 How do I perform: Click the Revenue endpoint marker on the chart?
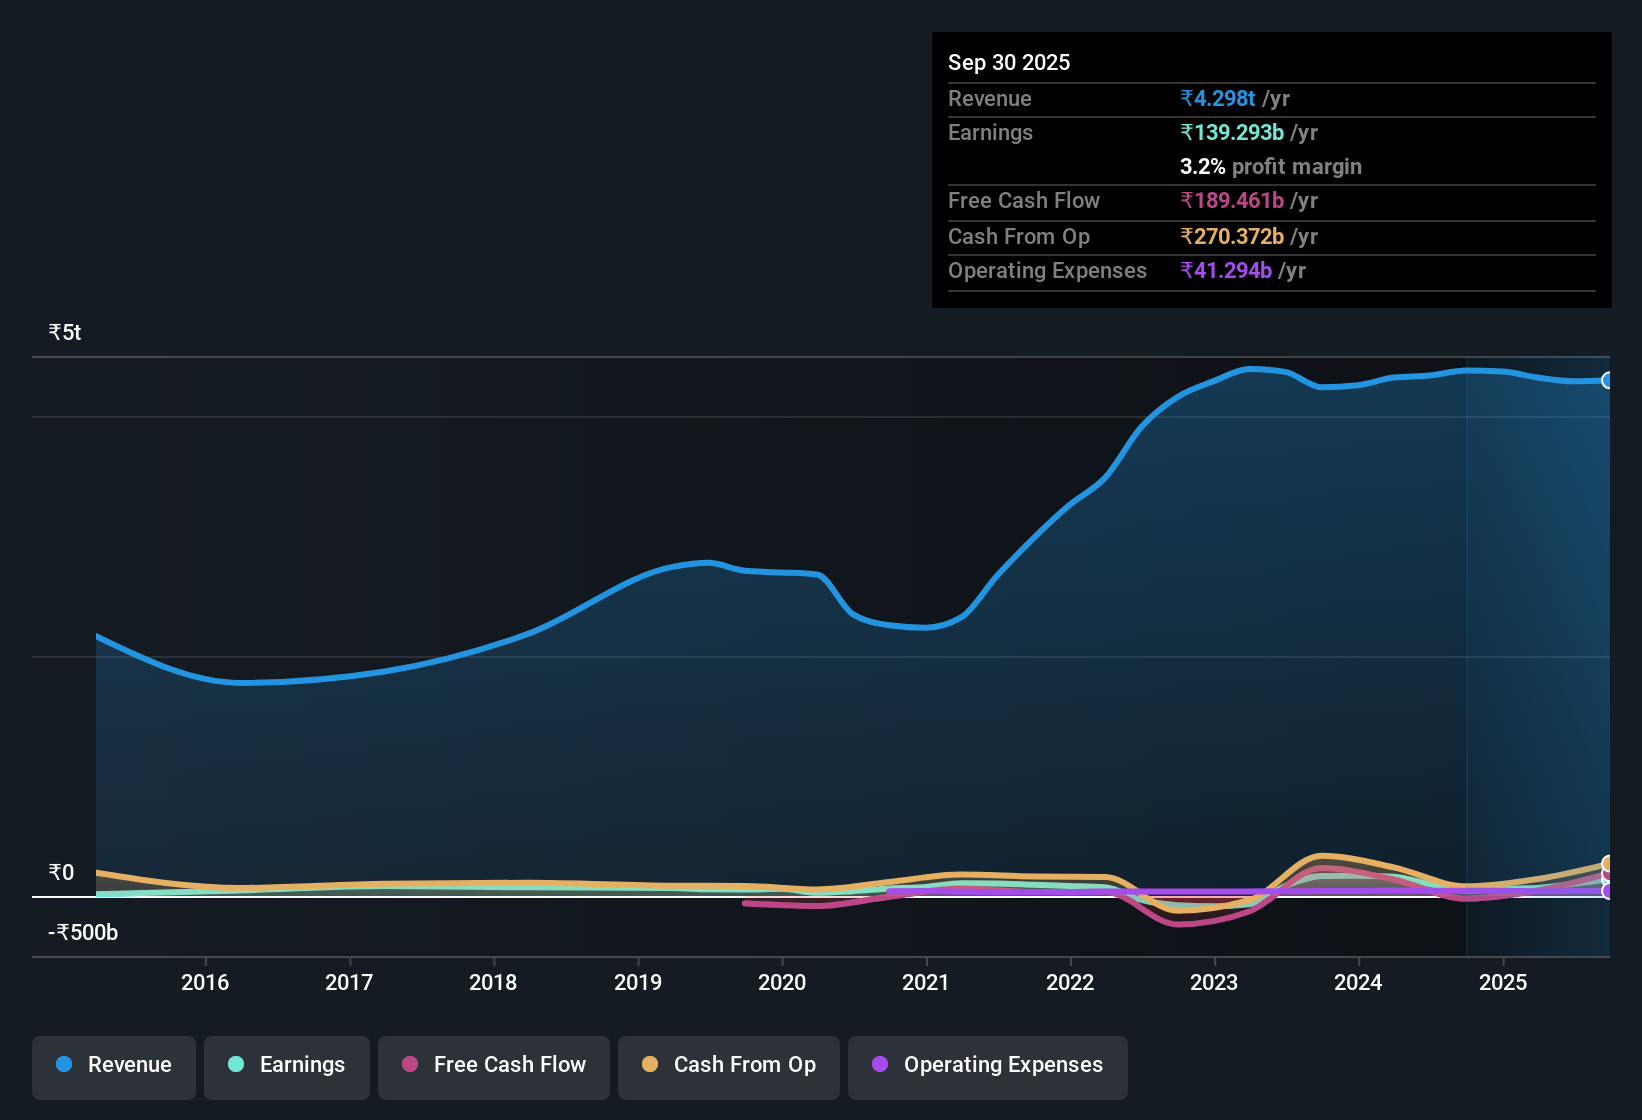(1607, 381)
